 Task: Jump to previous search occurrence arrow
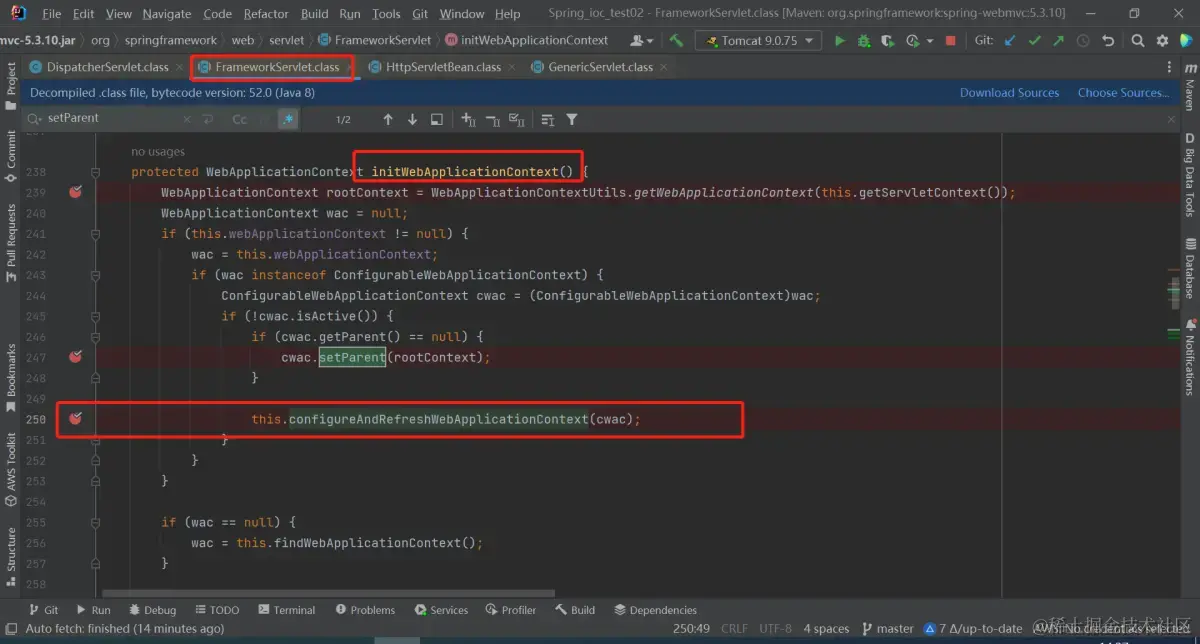pos(388,119)
